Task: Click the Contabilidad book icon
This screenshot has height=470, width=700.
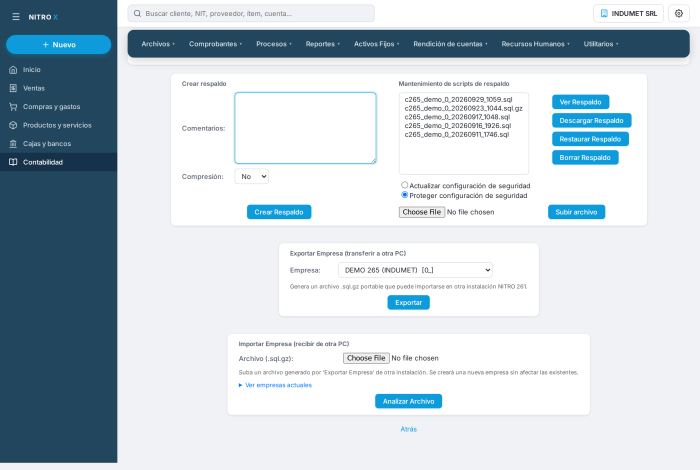Action: [13, 162]
